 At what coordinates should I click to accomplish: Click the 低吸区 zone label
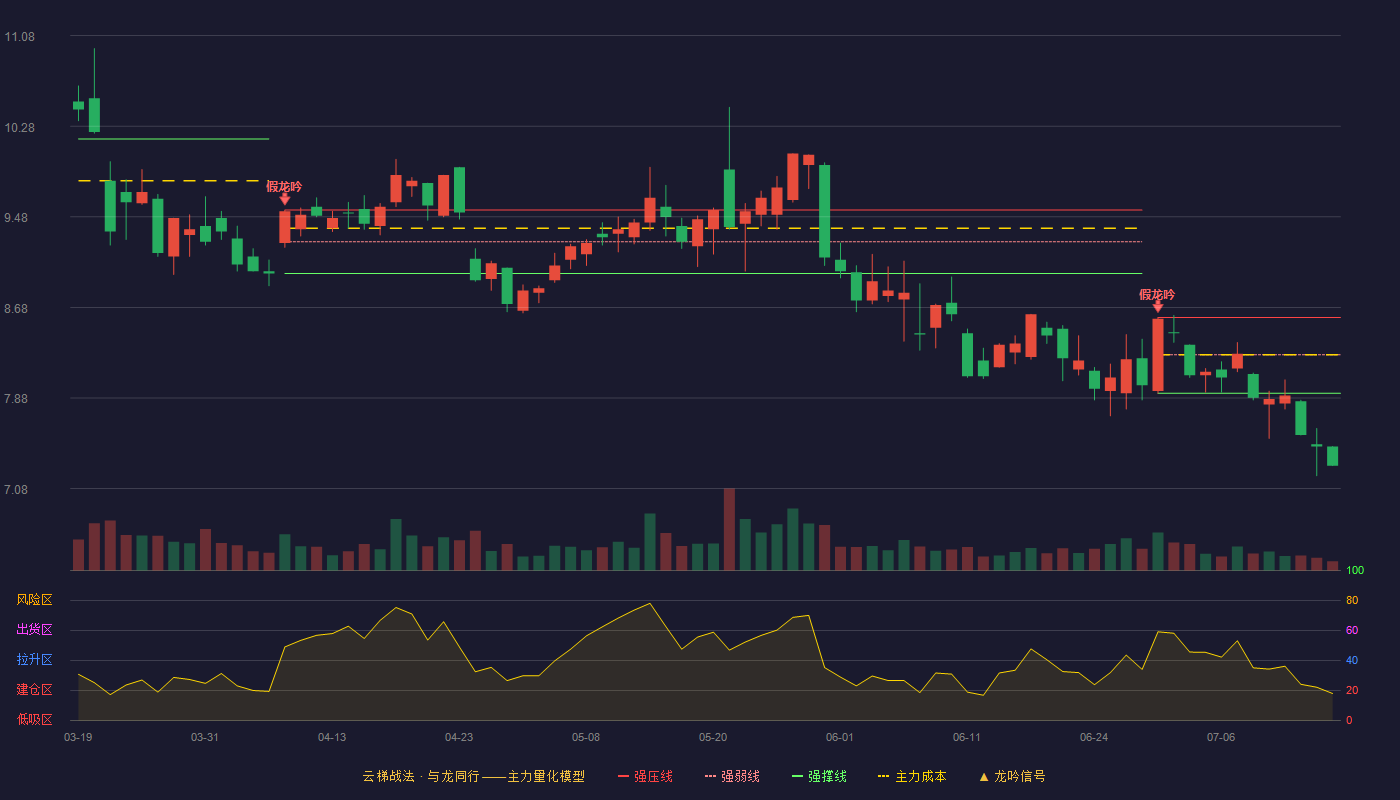click(34, 719)
